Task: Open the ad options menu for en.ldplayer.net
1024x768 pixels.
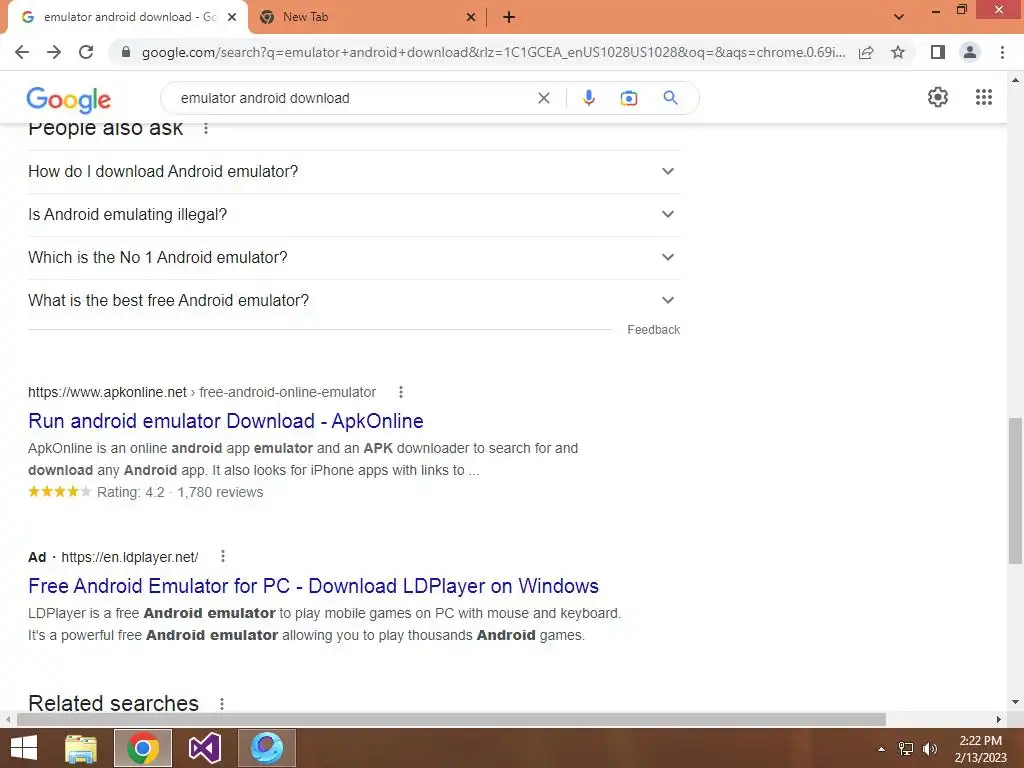Action: pyautogui.click(x=223, y=556)
